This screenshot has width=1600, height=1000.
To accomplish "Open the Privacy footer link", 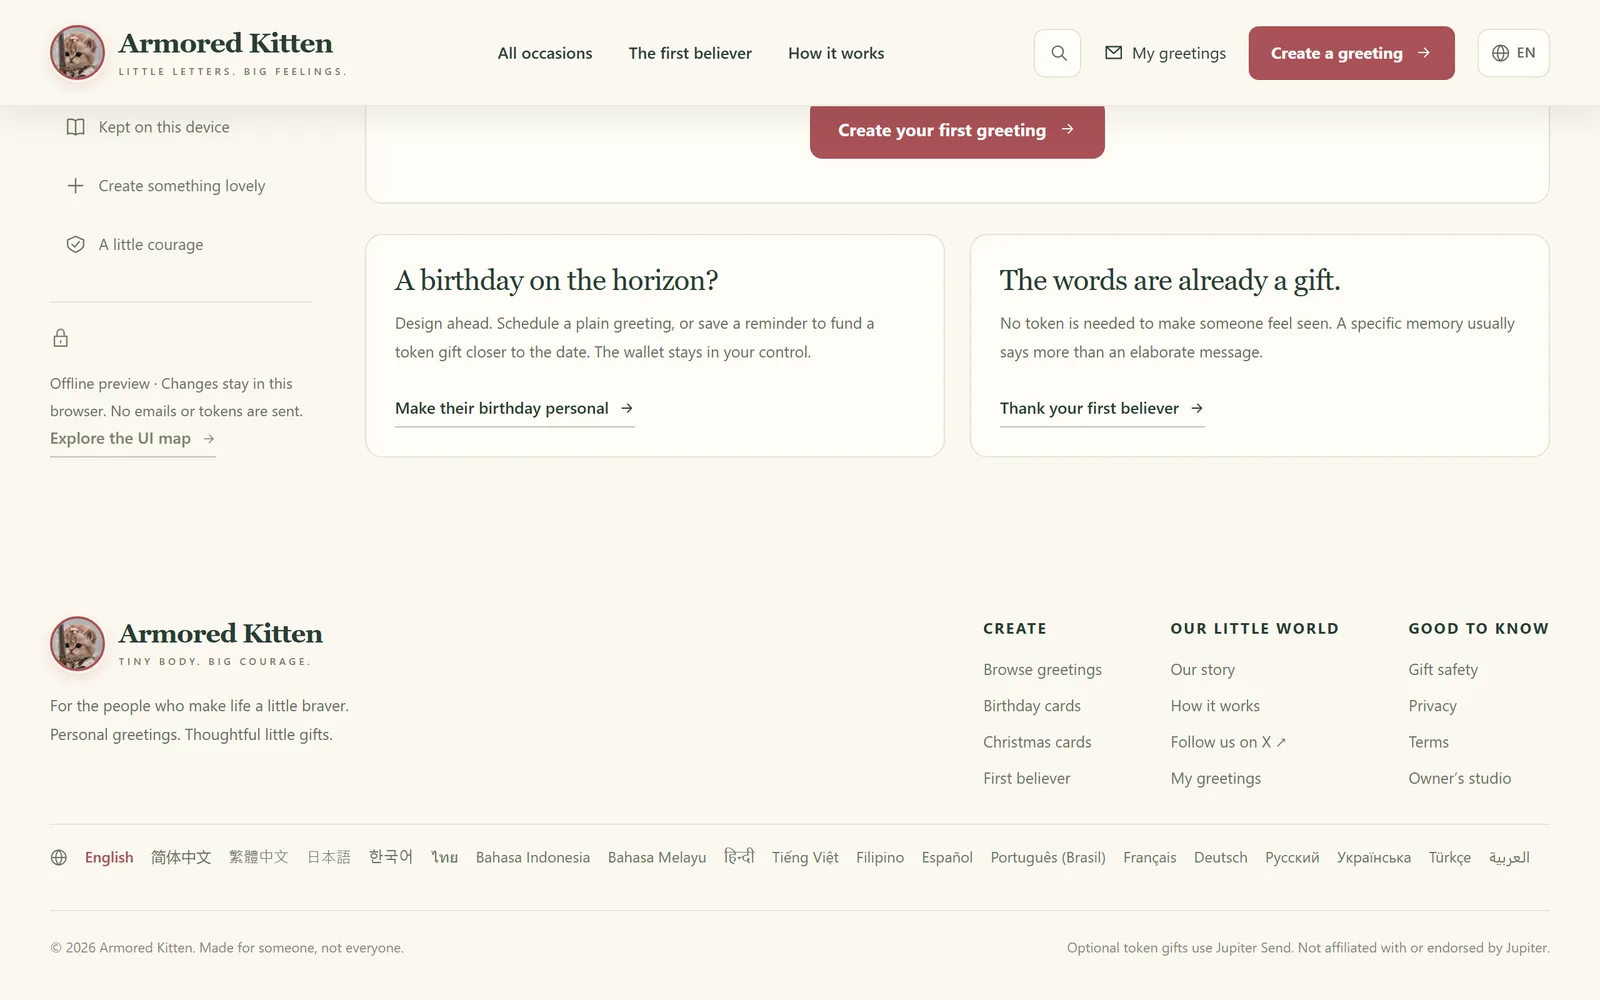I will coord(1432,706).
